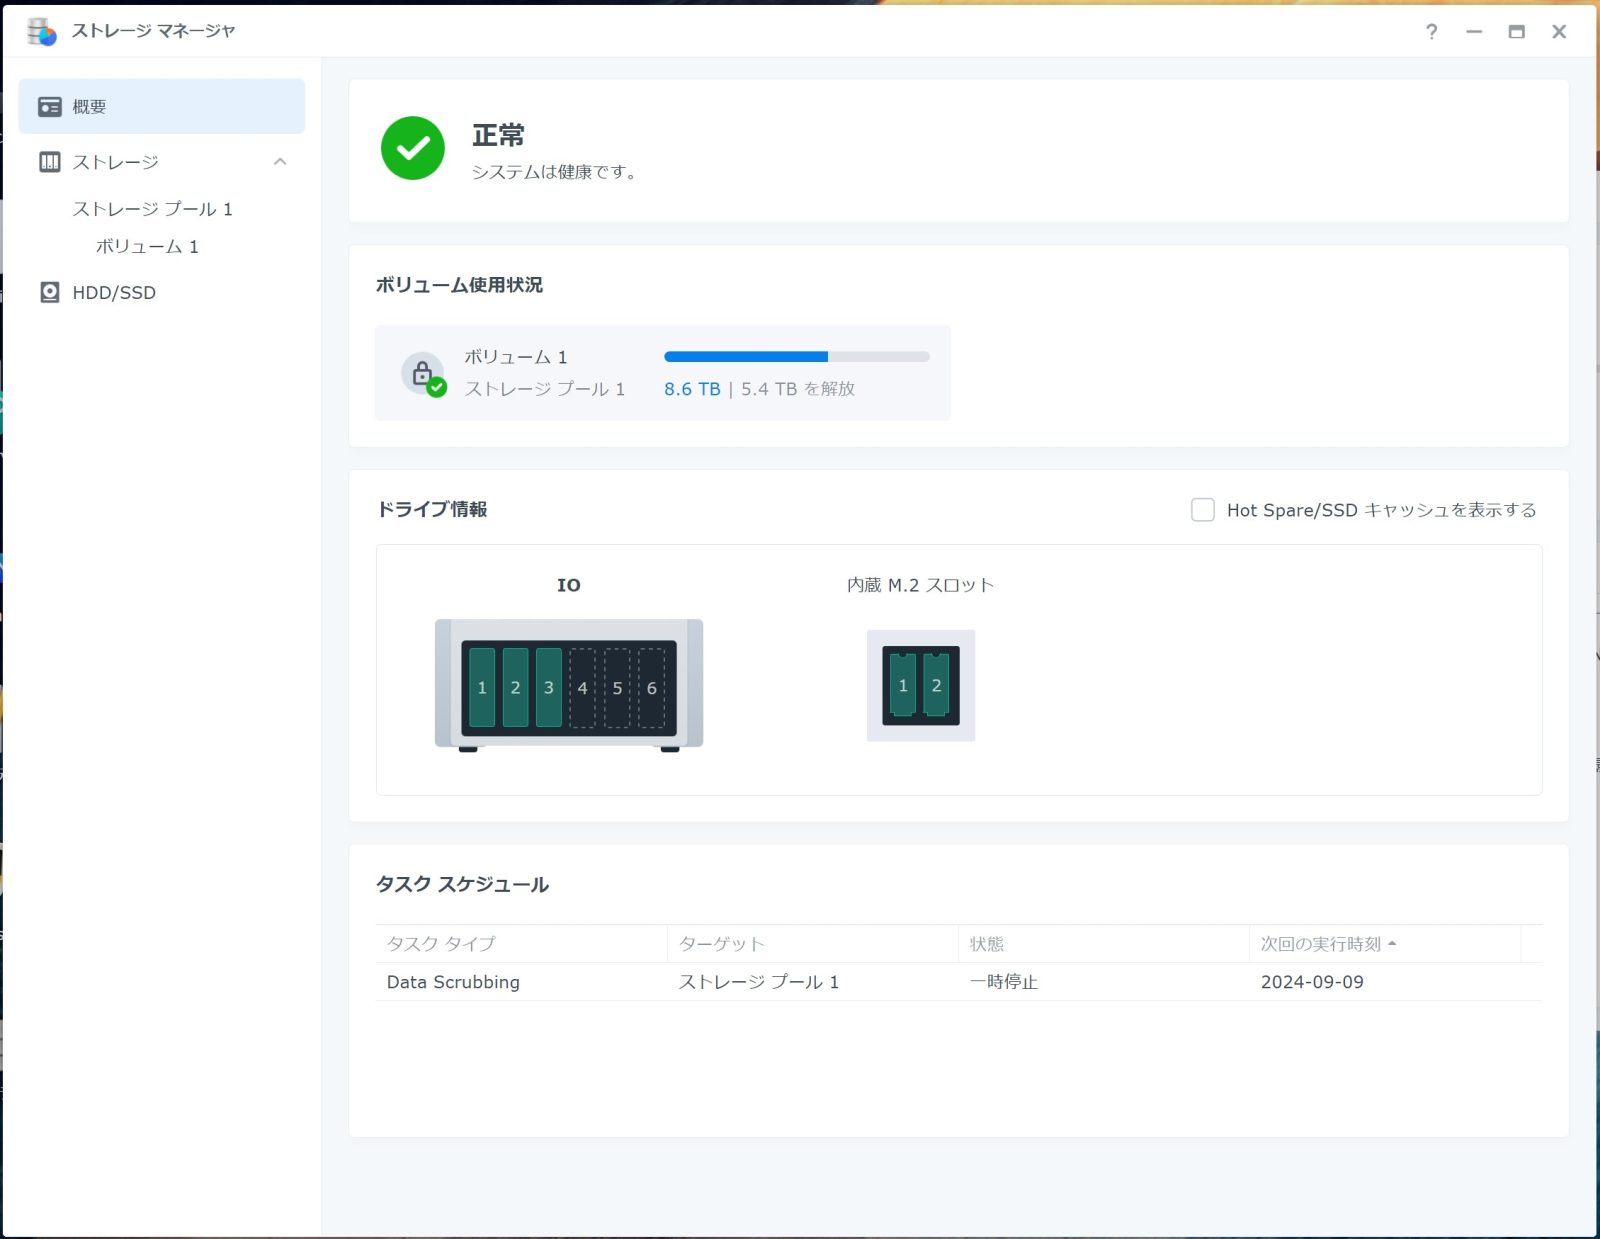Click the ボリューム 1 lock icon
This screenshot has width=1600, height=1239.
[423, 374]
